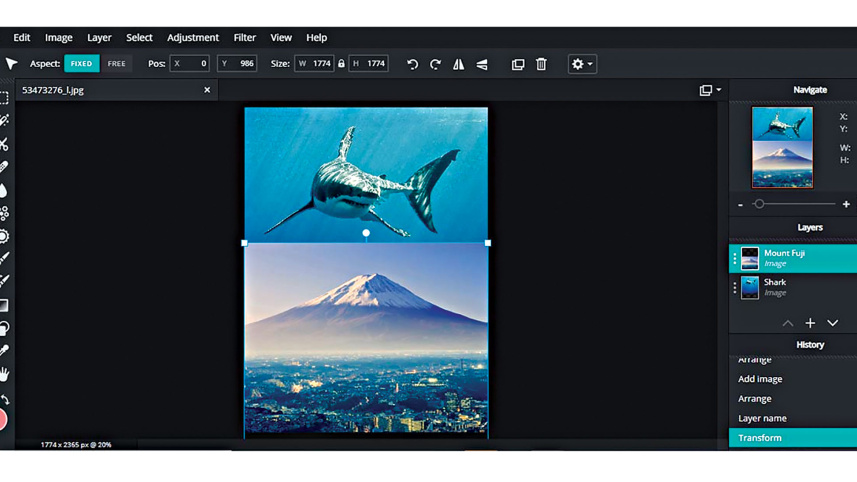Screen dimensions: 857x482
Task: Set aspect to FIXED
Action: [x=81, y=64]
